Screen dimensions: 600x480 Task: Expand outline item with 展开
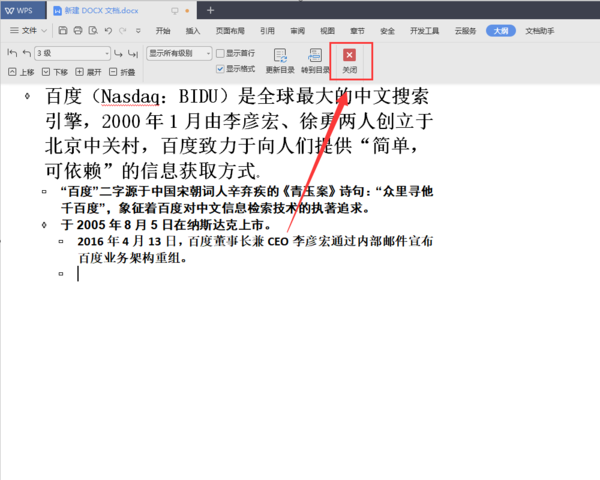[88, 72]
